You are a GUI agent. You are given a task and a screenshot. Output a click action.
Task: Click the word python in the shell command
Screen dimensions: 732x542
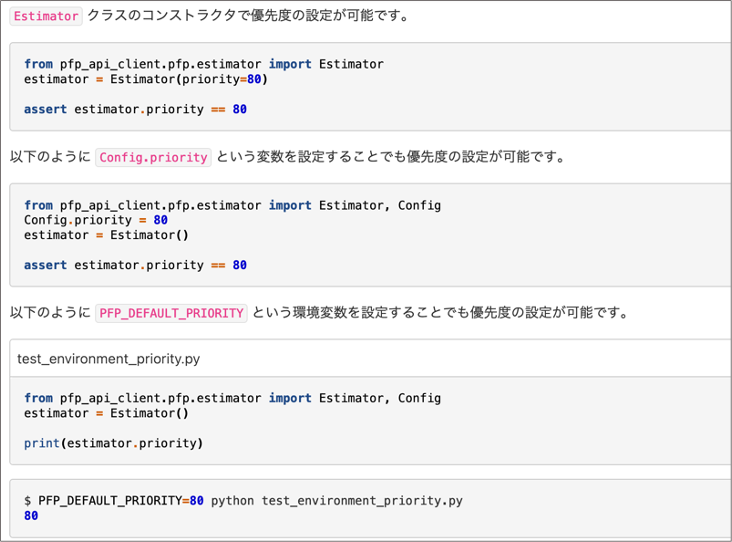(x=232, y=500)
